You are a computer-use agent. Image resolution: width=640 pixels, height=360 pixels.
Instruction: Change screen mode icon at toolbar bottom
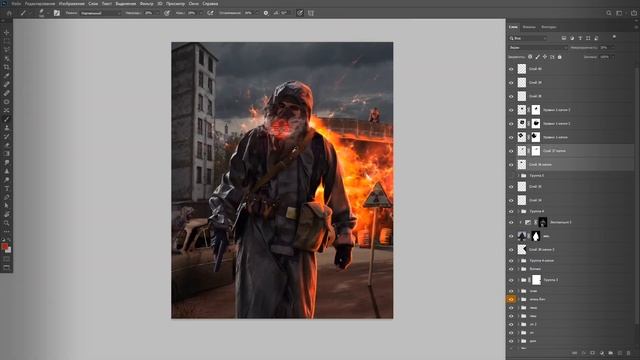(x=7, y=267)
